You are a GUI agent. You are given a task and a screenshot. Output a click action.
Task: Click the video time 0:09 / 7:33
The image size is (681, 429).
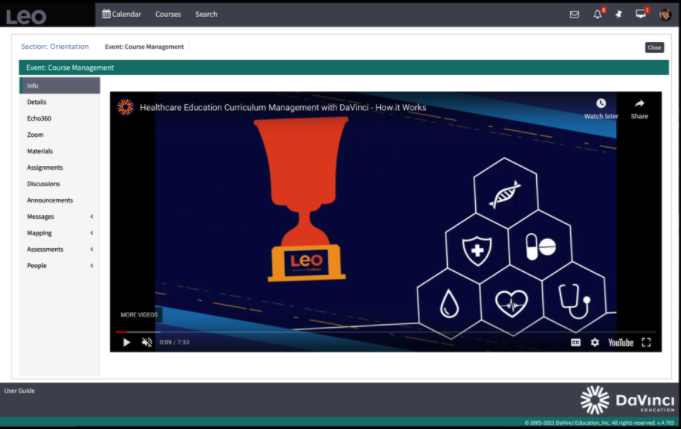[x=174, y=342]
